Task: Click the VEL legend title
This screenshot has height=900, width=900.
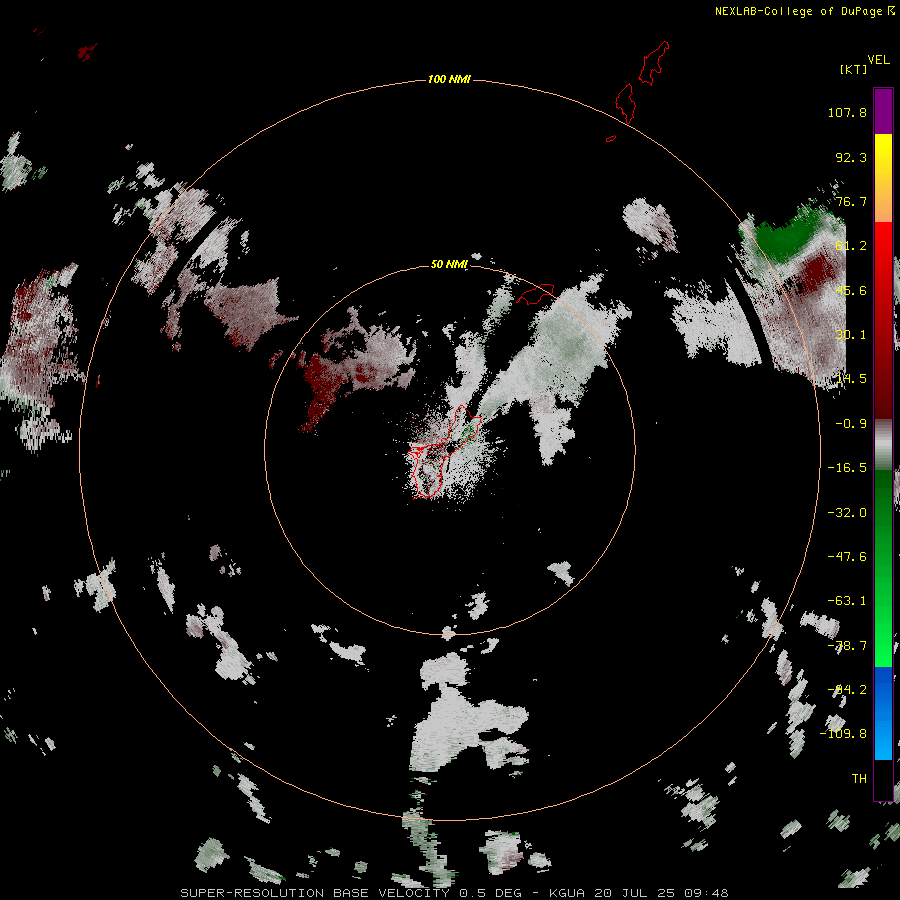Action: pos(878,60)
